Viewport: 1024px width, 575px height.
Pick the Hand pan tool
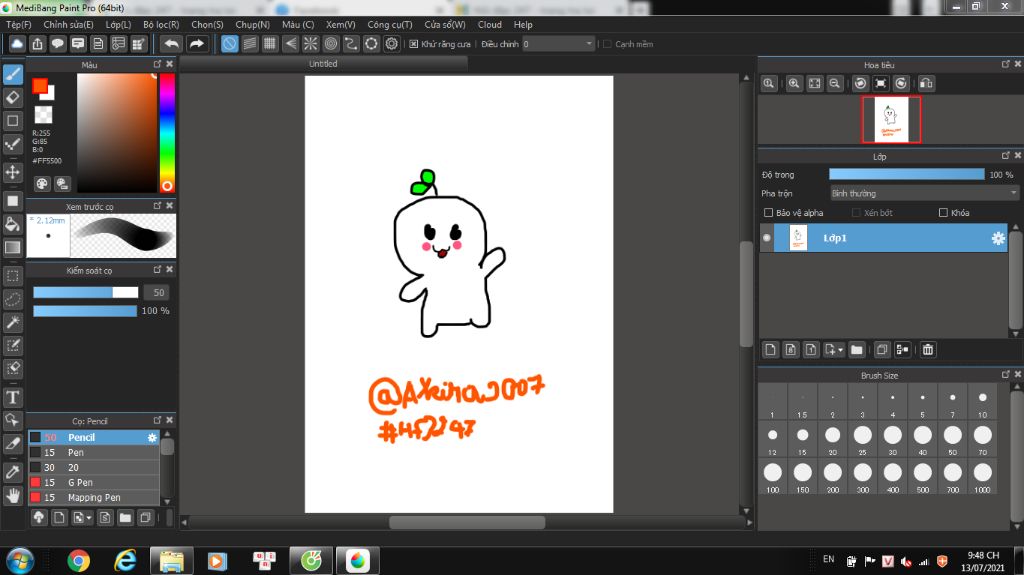(13, 495)
